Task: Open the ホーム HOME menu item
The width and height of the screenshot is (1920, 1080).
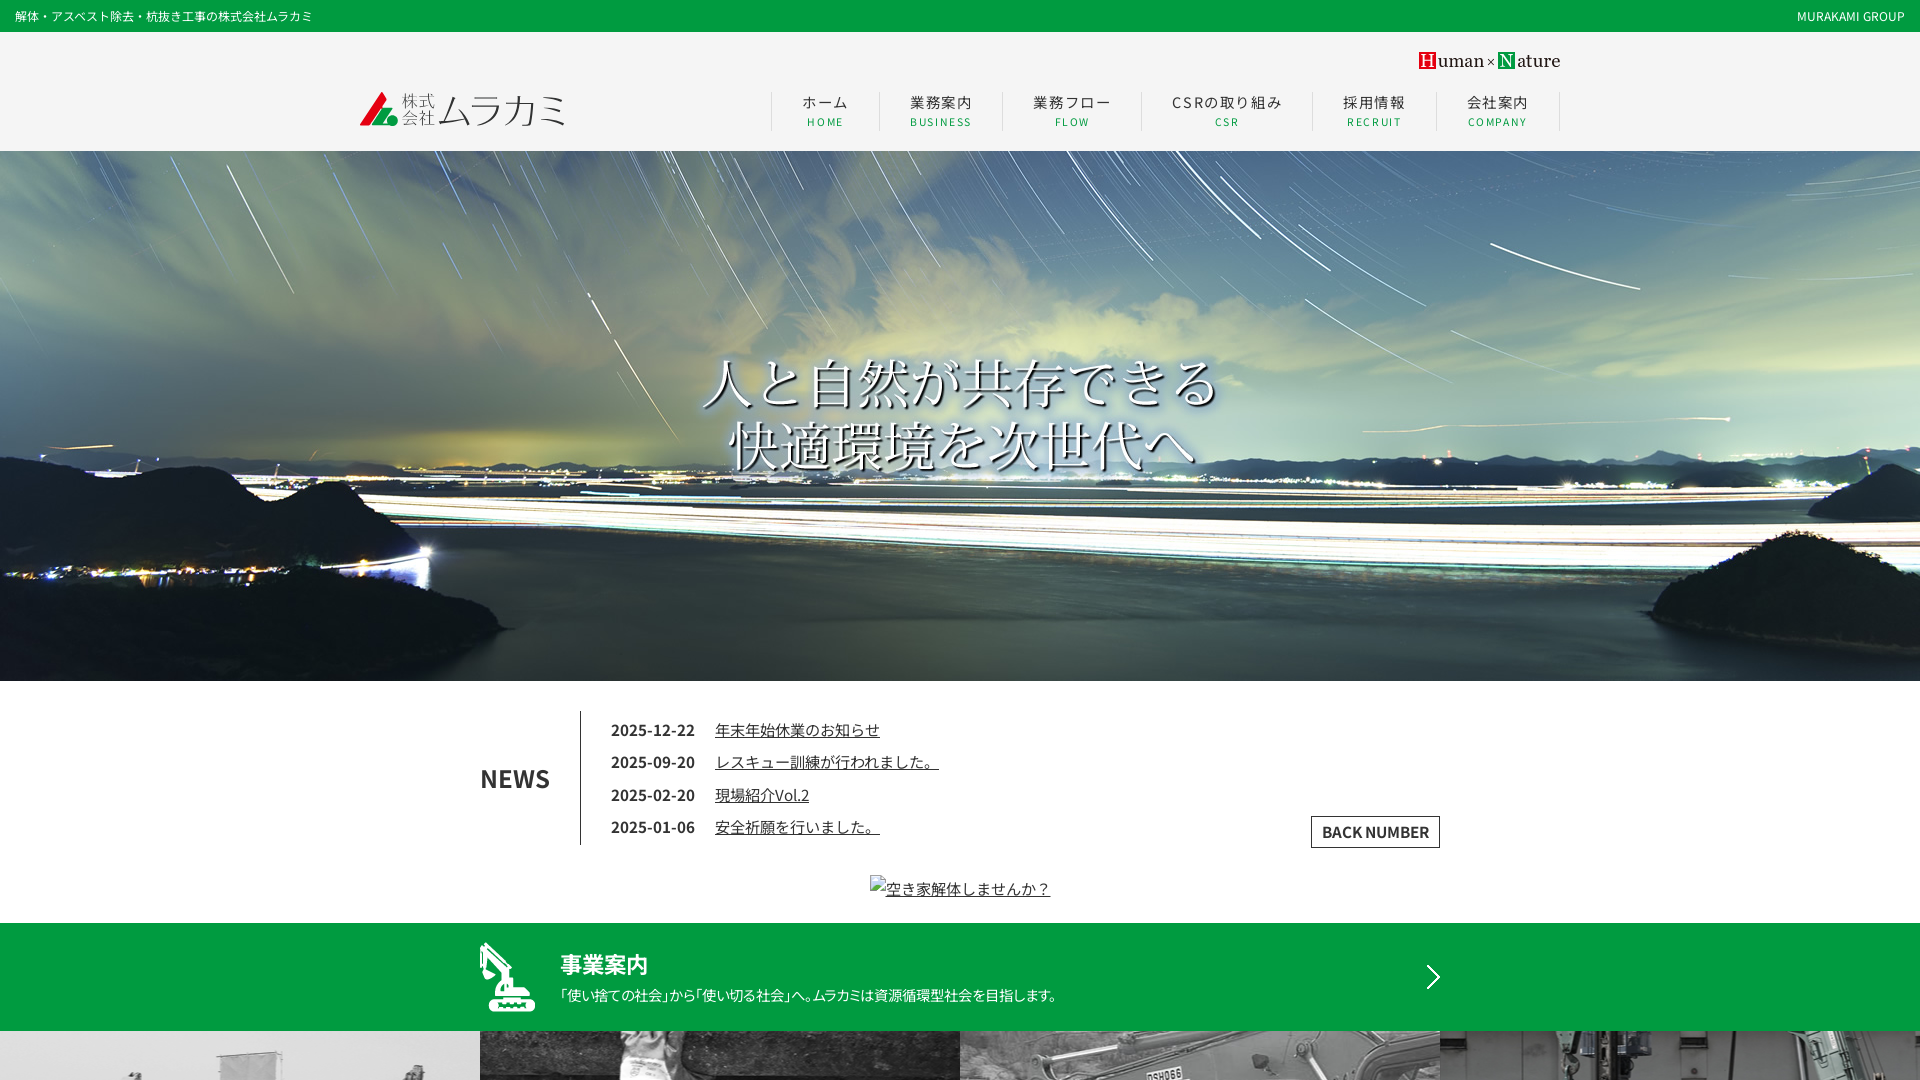Action: pos(823,110)
